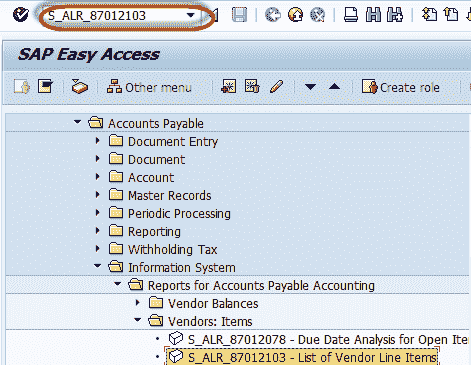Click the green Enter checkmark icon
Viewport: 471px width, 365px height.
(x=21, y=15)
